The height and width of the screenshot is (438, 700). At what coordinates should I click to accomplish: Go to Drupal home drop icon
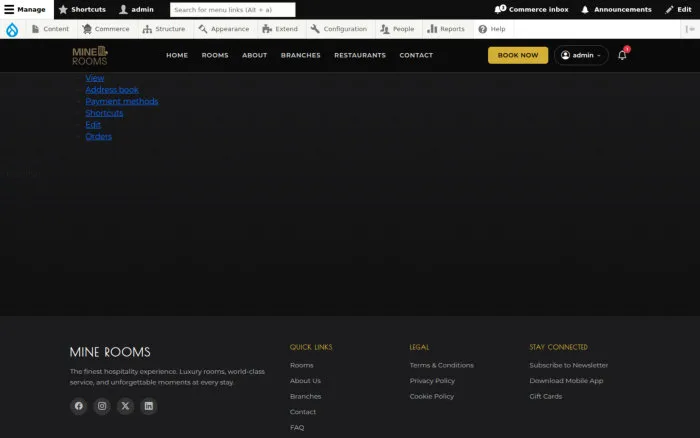pyautogui.click(x=12, y=29)
